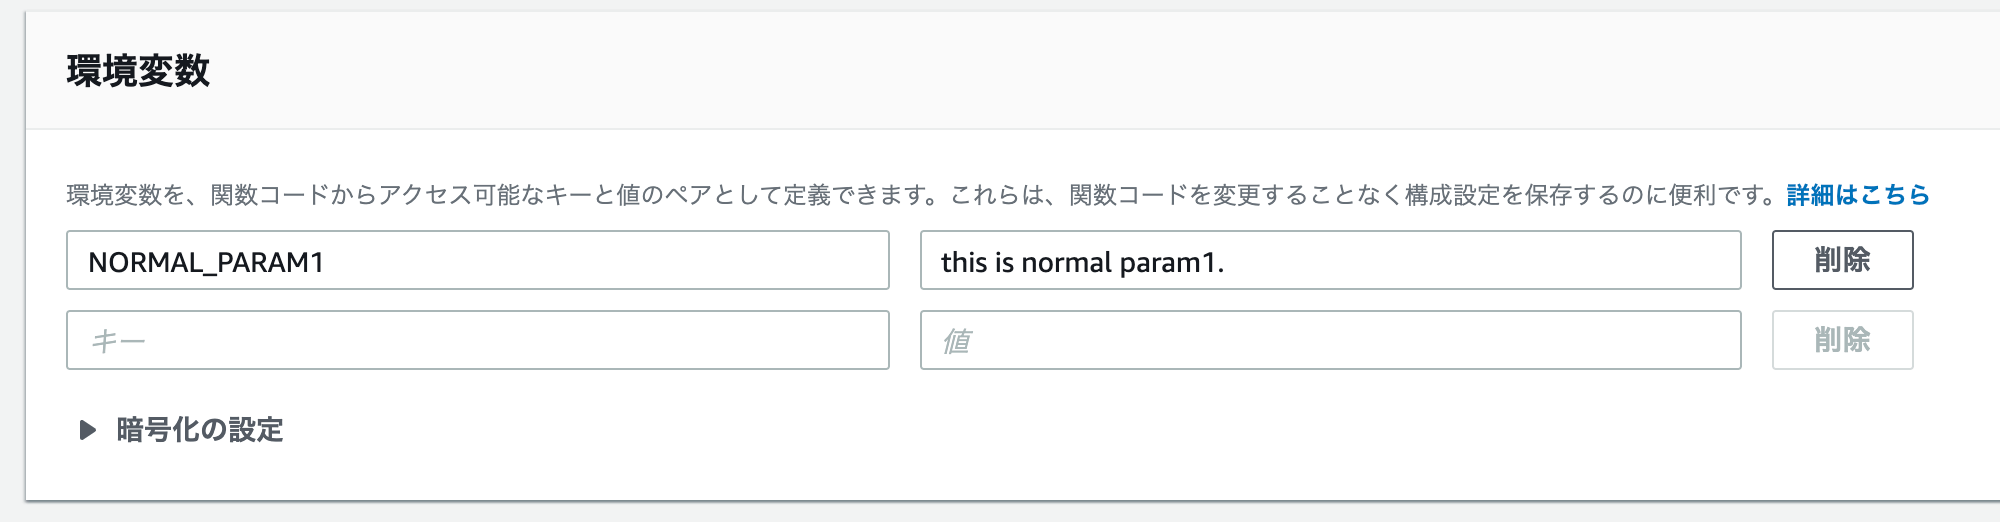The width and height of the screenshot is (2000, 522).
Task: Focus the NORMAL_PARAM1 key field
Action: coord(477,261)
